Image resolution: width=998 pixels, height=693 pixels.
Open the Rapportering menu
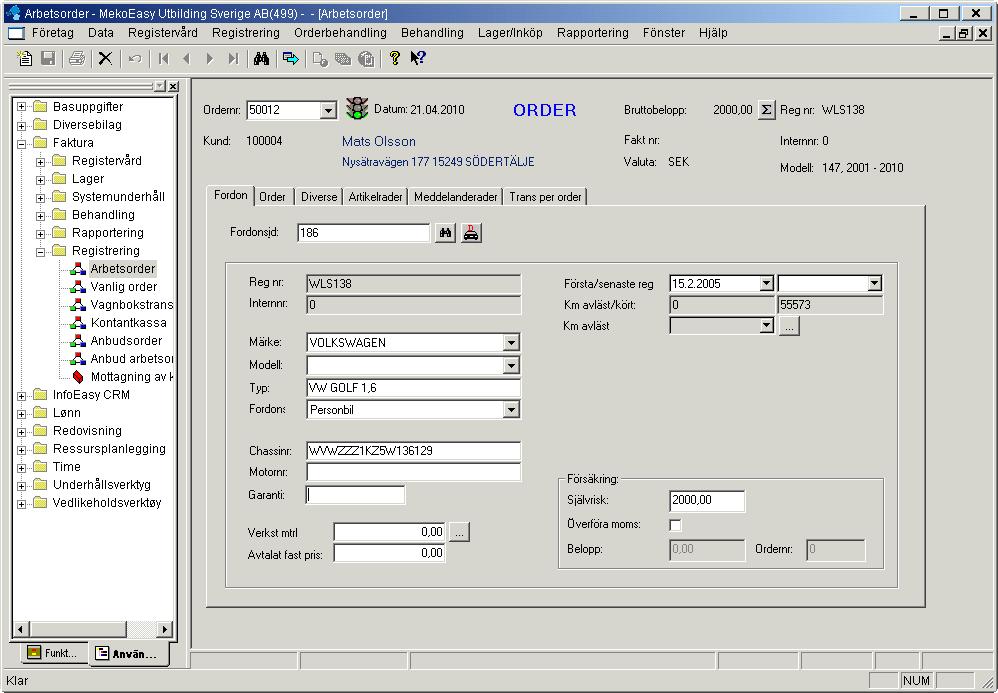tap(593, 32)
